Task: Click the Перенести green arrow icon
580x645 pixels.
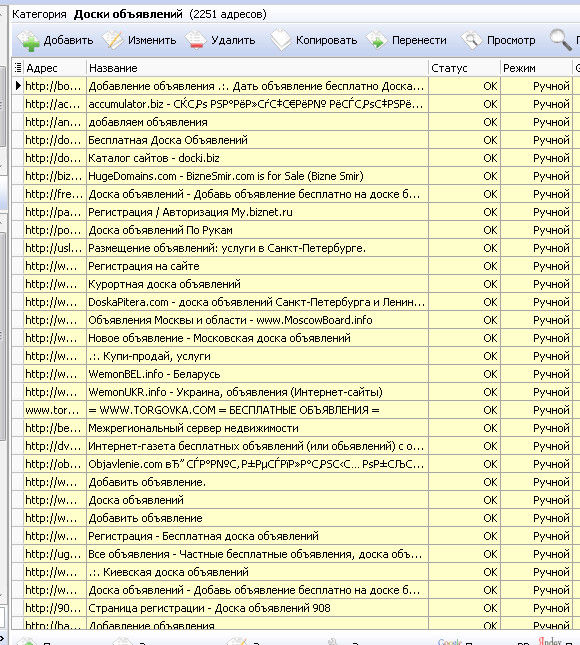Action: (x=377, y=40)
